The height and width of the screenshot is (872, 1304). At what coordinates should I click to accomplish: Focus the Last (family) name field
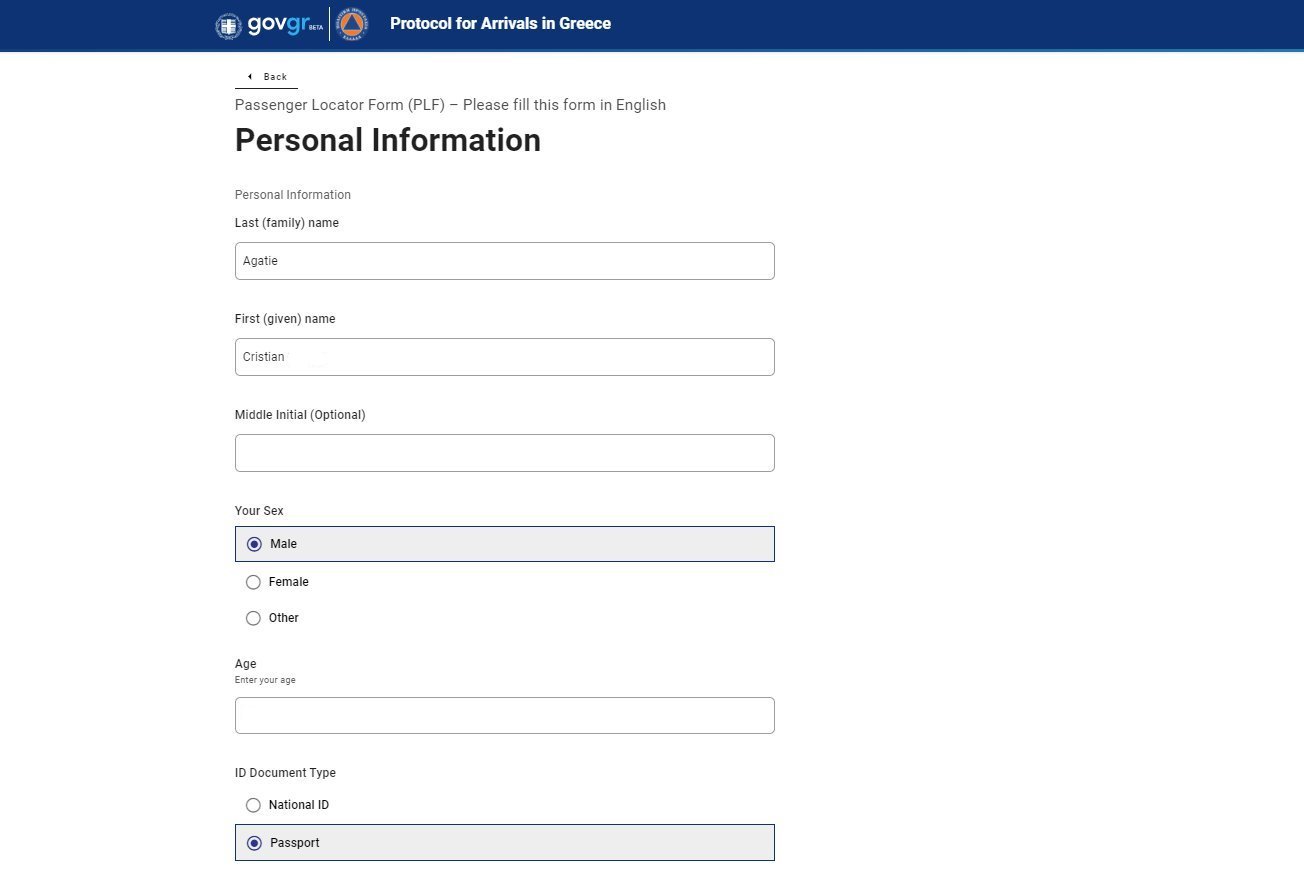[x=504, y=261]
